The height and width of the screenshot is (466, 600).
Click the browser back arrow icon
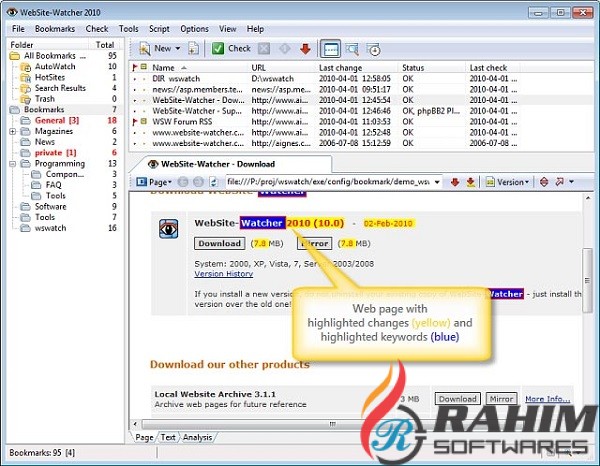click(183, 182)
